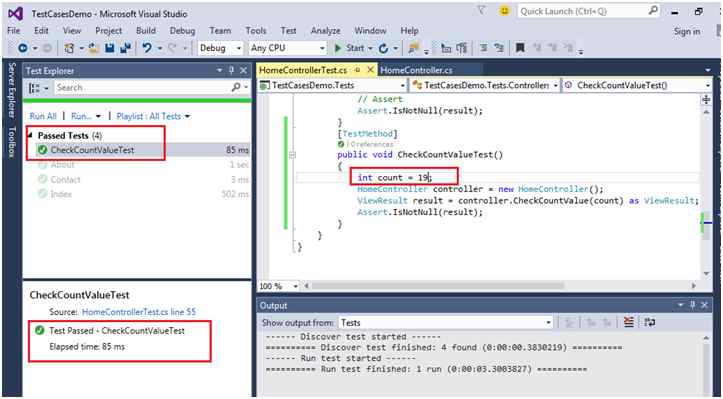The width and height of the screenshot is (723, 399).
Task: Click the Run All link
Action: coord(43,116)
